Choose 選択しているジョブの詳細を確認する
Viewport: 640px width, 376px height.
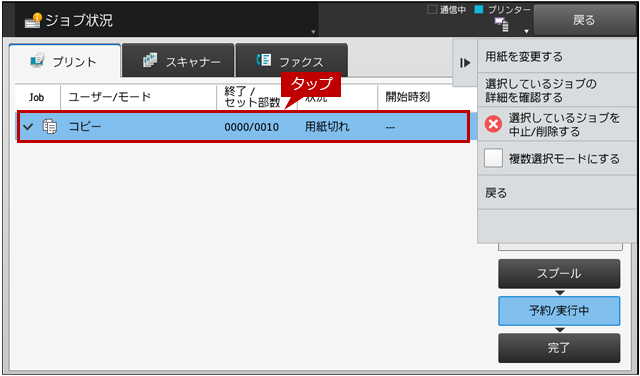(557, 91)
